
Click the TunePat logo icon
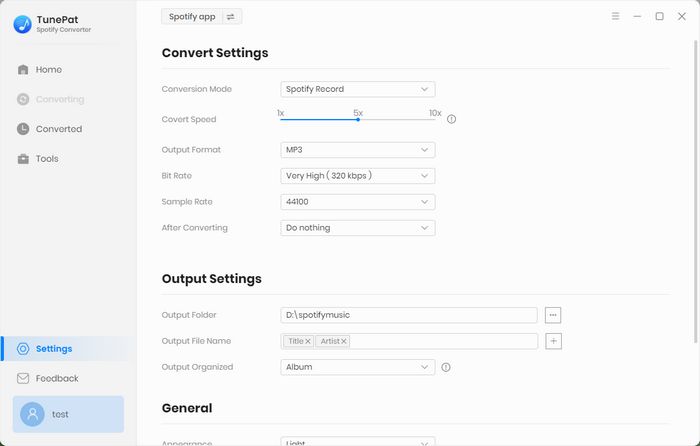(22, 24)
